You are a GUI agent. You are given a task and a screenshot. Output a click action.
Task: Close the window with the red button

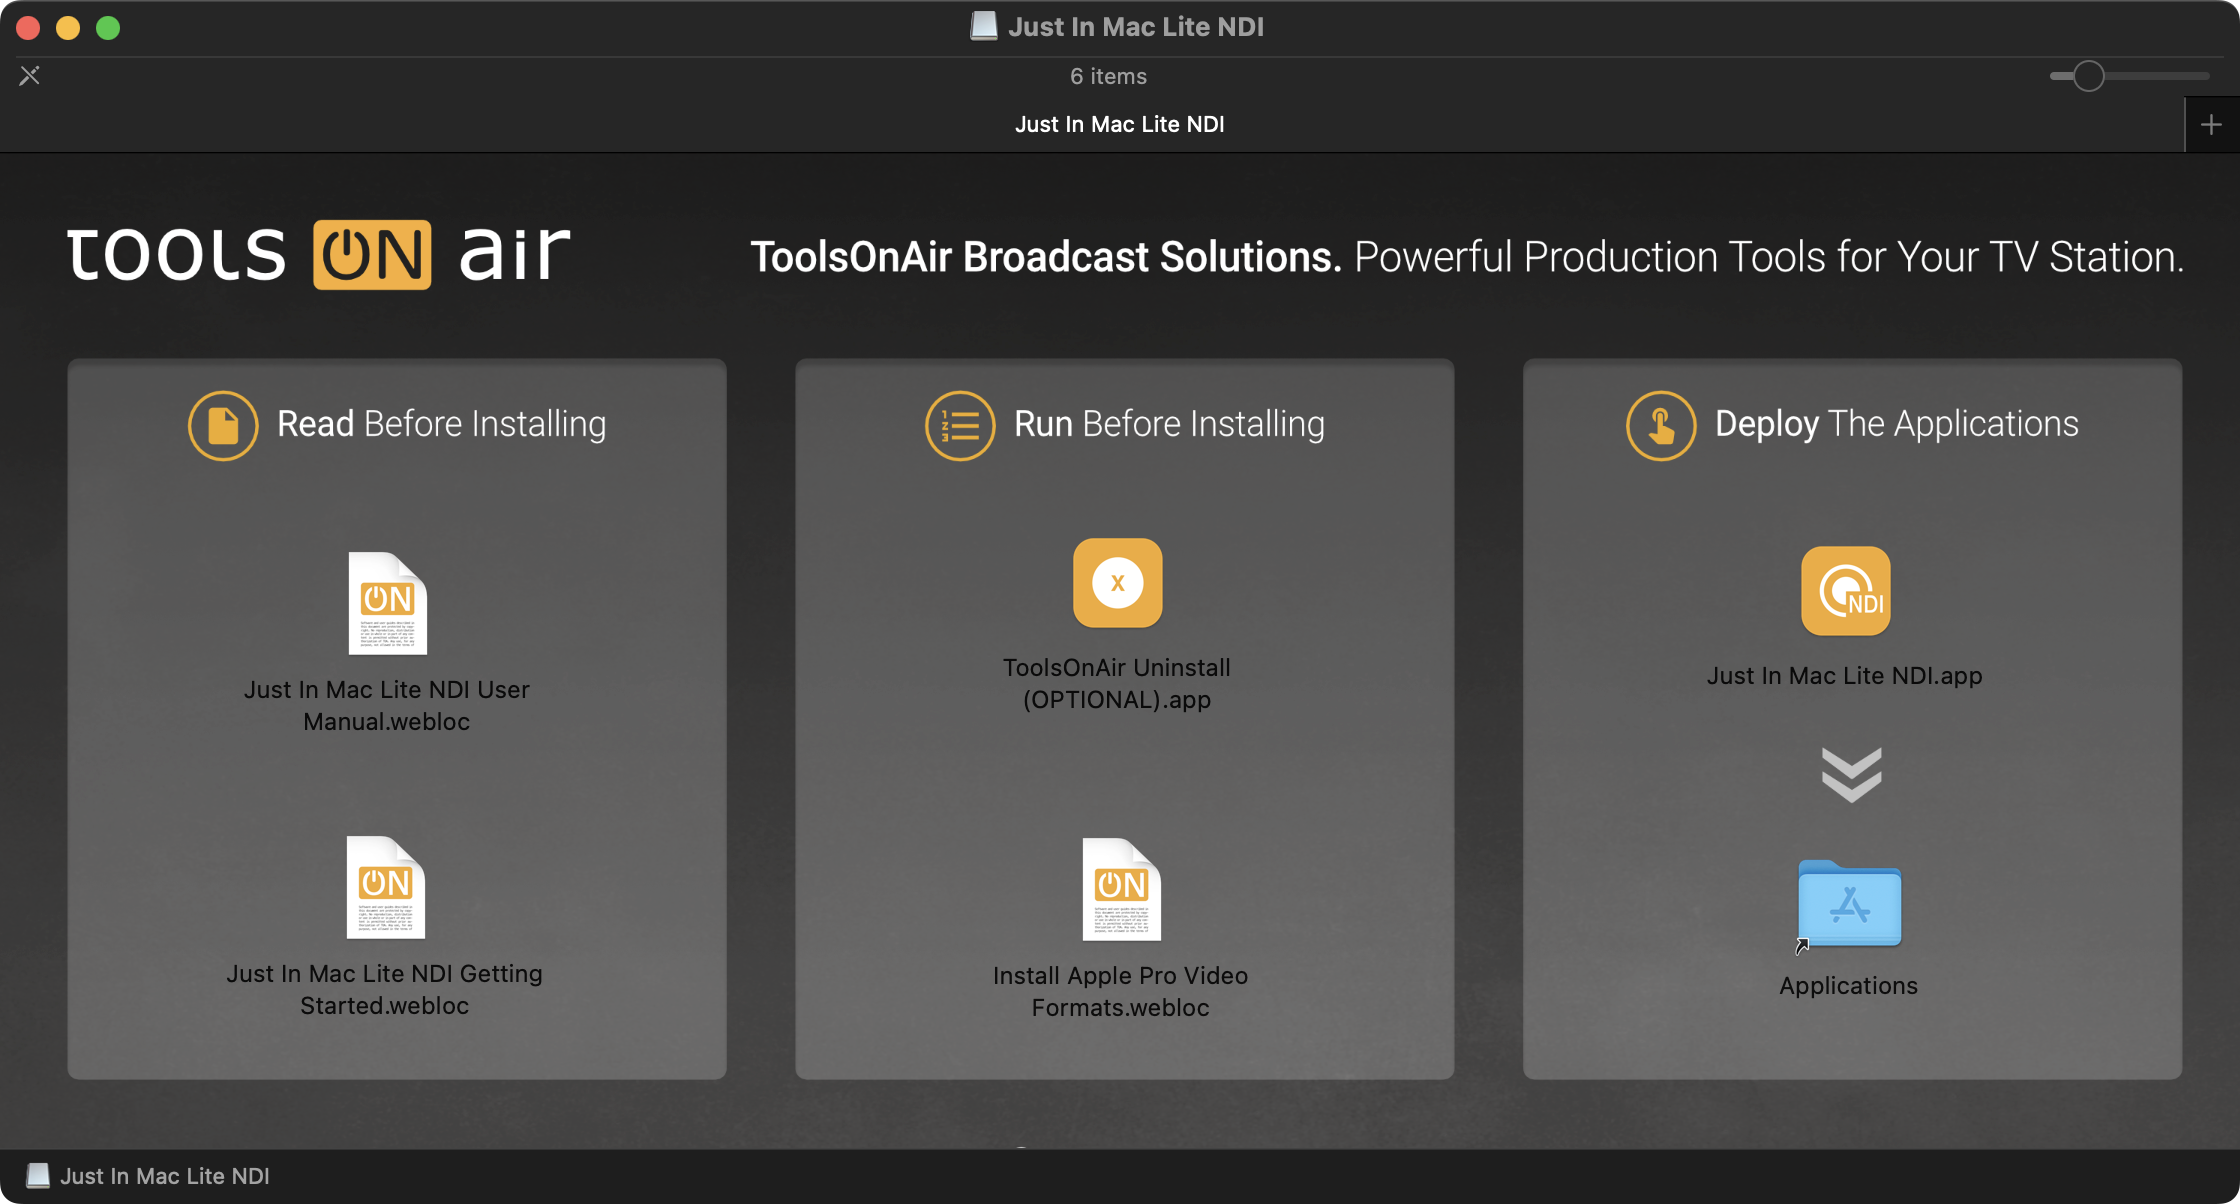click(x=28, y=27)
